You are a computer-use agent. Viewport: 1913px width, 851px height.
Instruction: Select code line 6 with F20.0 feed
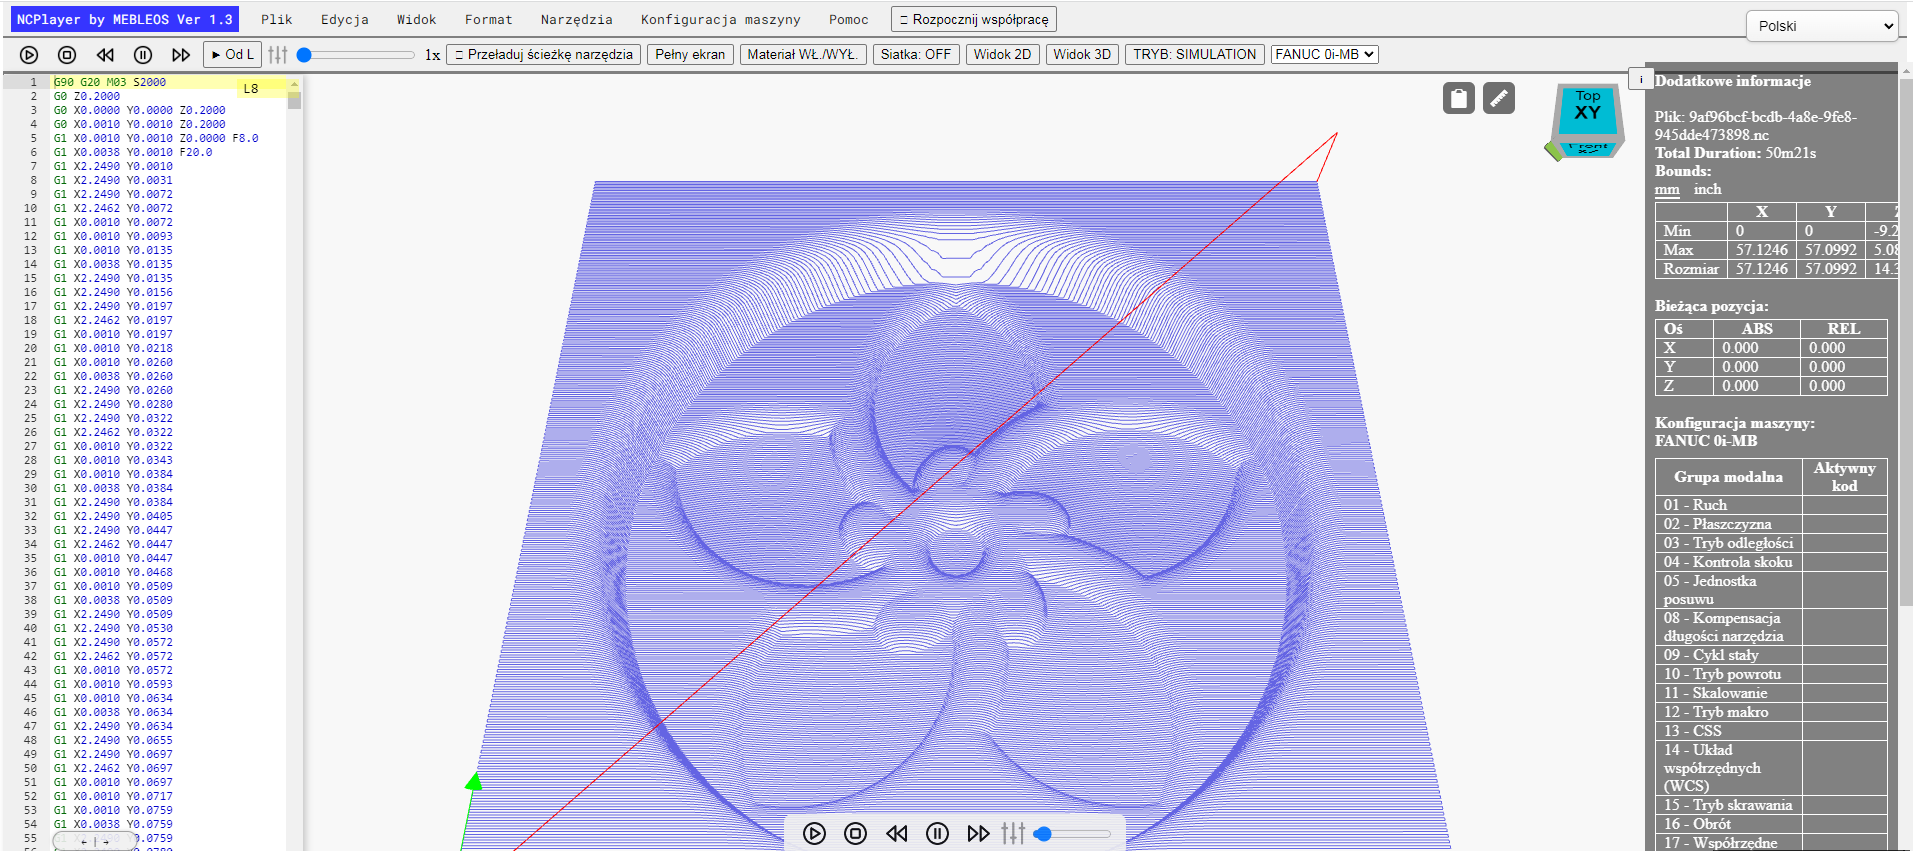133,152
